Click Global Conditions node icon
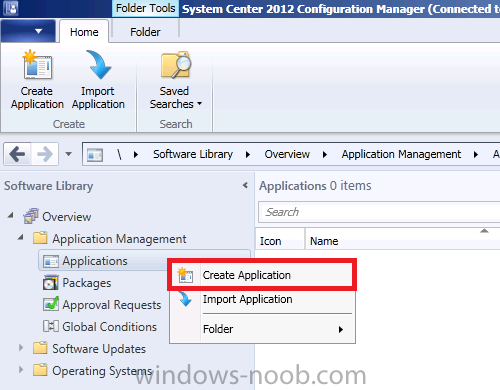The height and width of the screenshot is (390, 500). [51, 326]
